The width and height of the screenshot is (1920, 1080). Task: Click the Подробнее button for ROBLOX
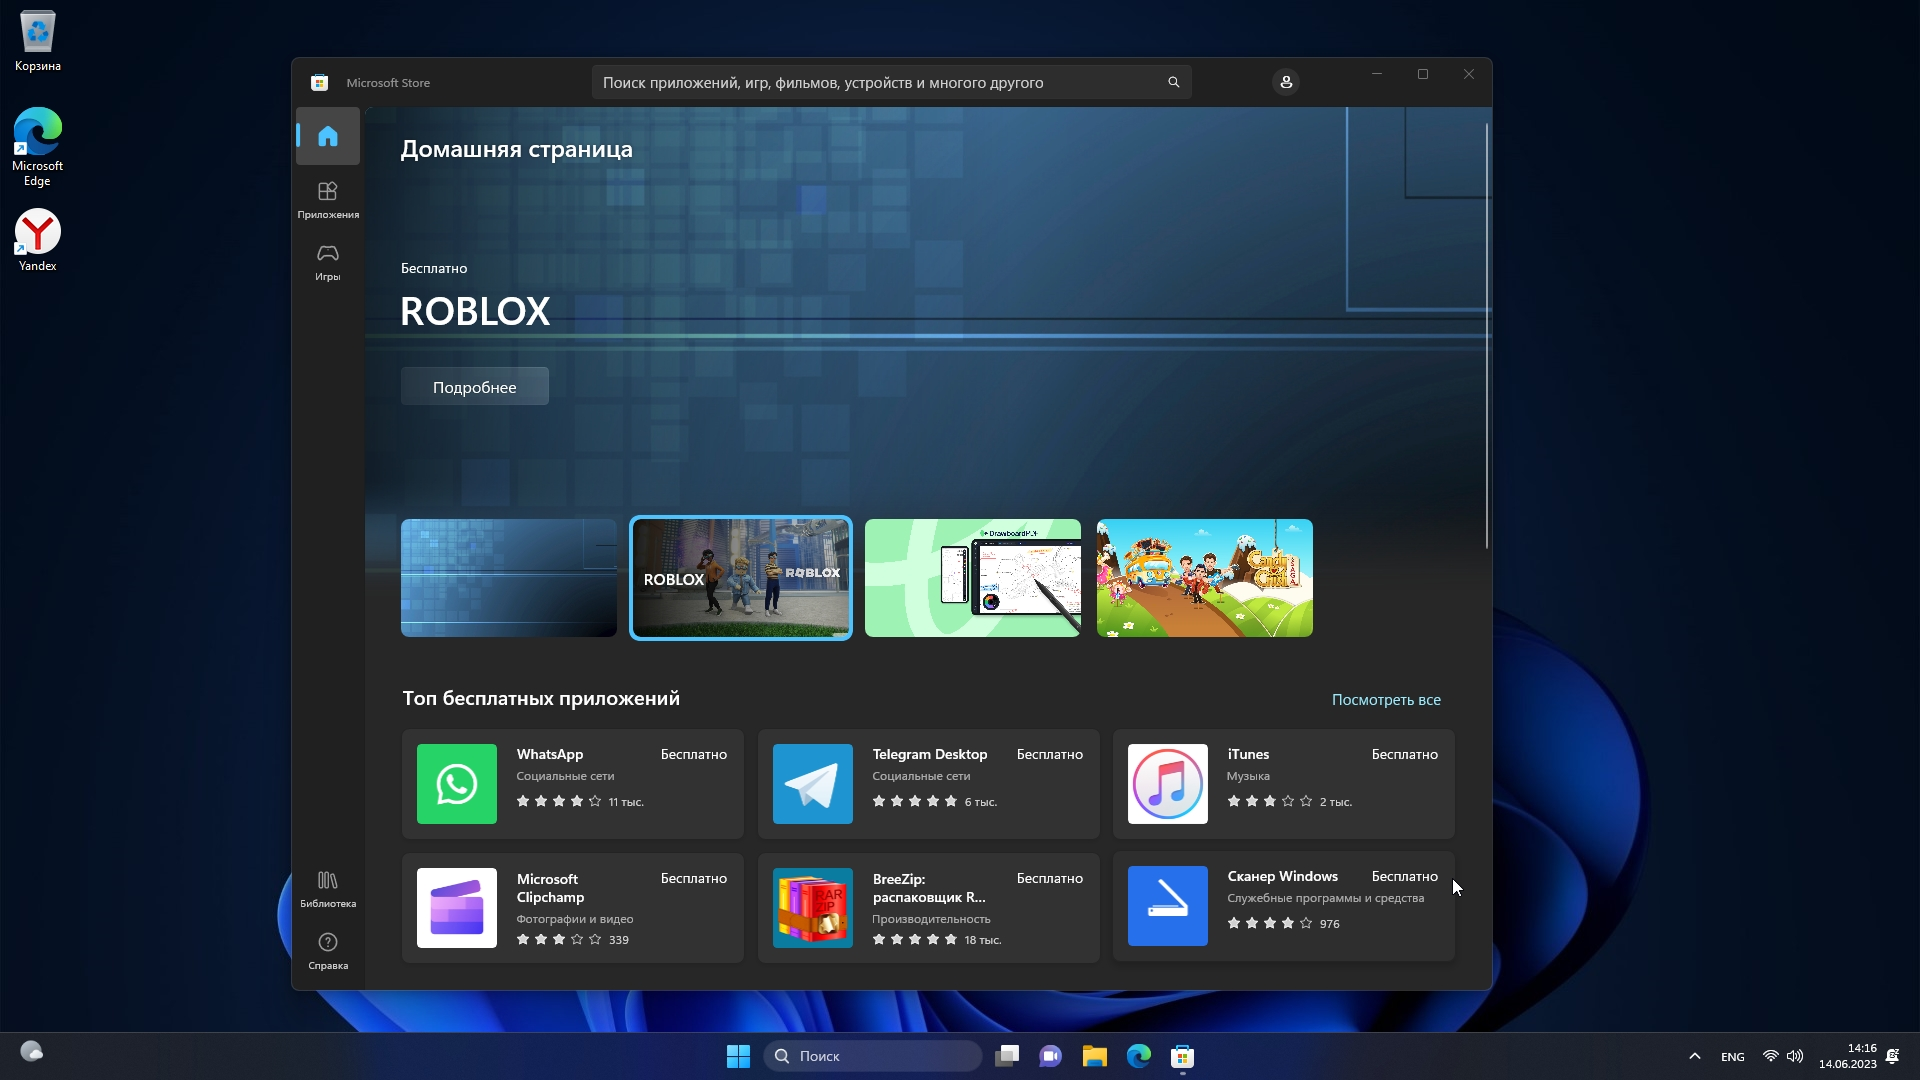coord(474,387)
